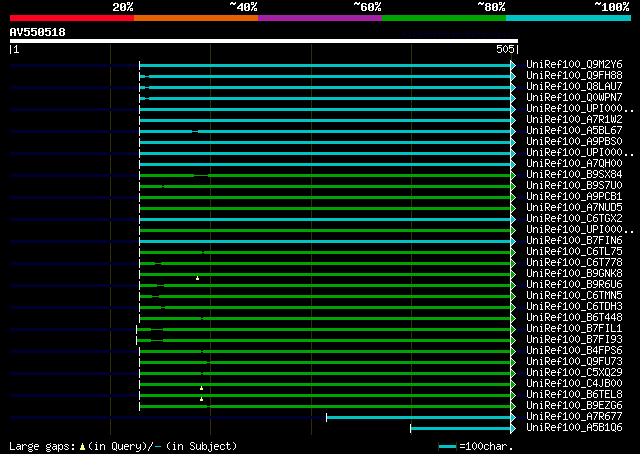Select hit label UniRef100_C6T778
The width and height of the screenshot is (640, 454).
(574, 263)
